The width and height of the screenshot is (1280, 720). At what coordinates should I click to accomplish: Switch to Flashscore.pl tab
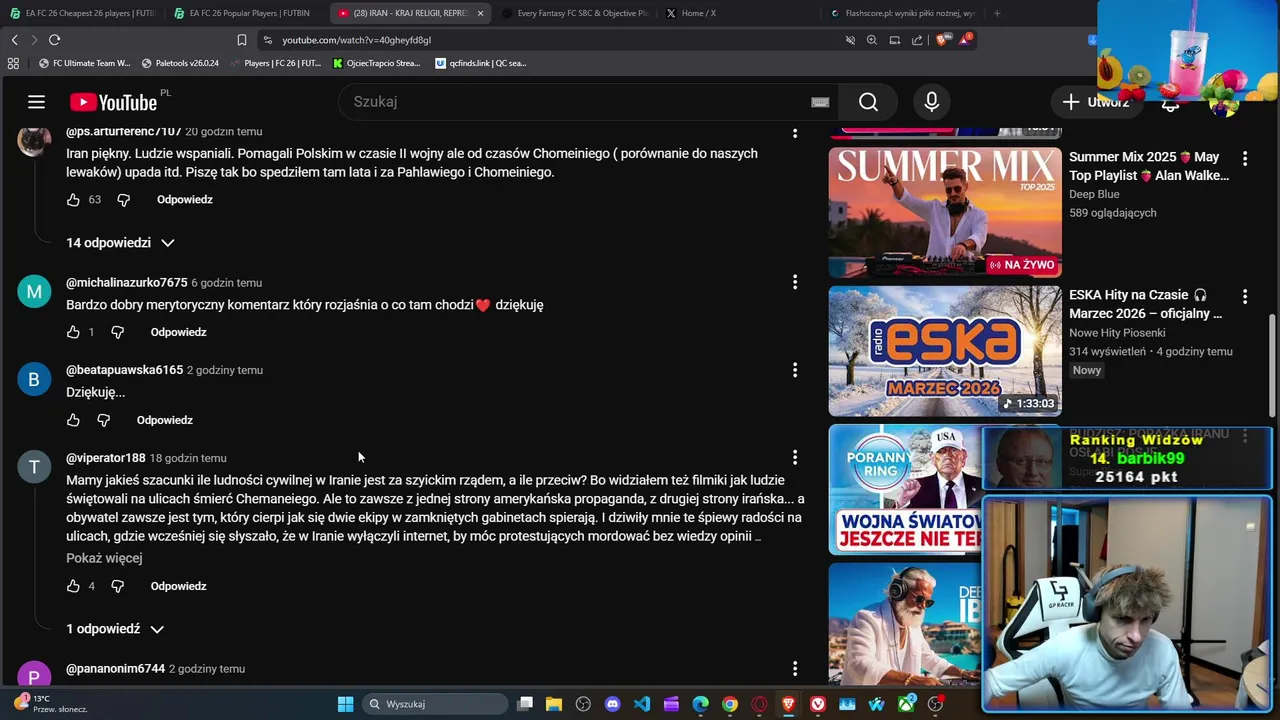coord(905,13)
